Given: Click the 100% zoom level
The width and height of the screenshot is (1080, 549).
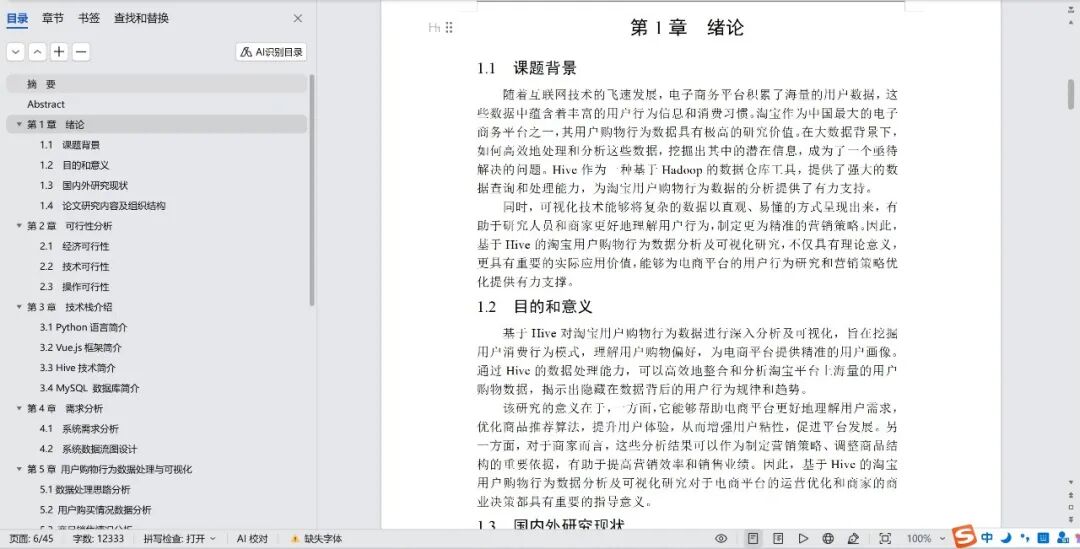Looking at the screenshot, I should pos(919,539).
